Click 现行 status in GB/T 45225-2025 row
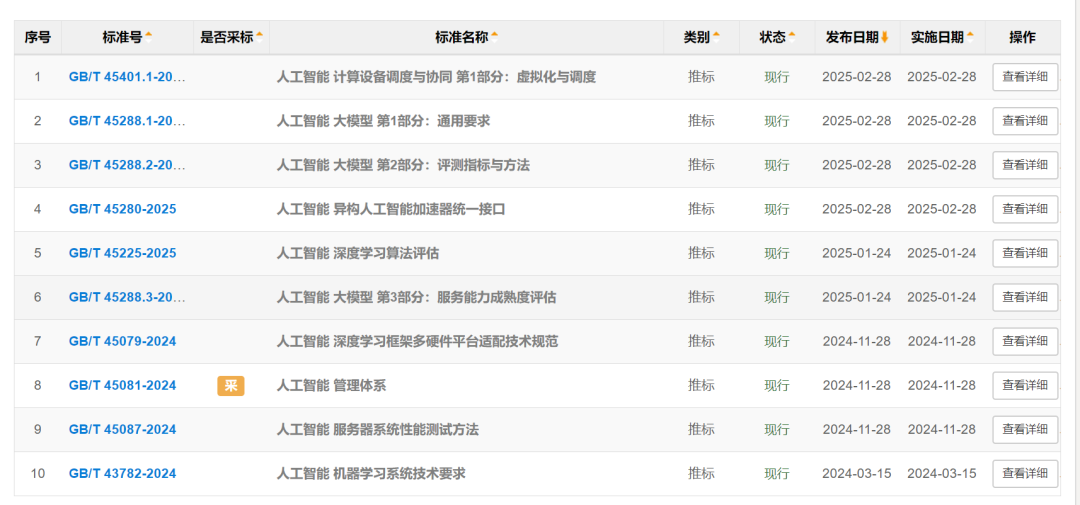 point(777,254)
